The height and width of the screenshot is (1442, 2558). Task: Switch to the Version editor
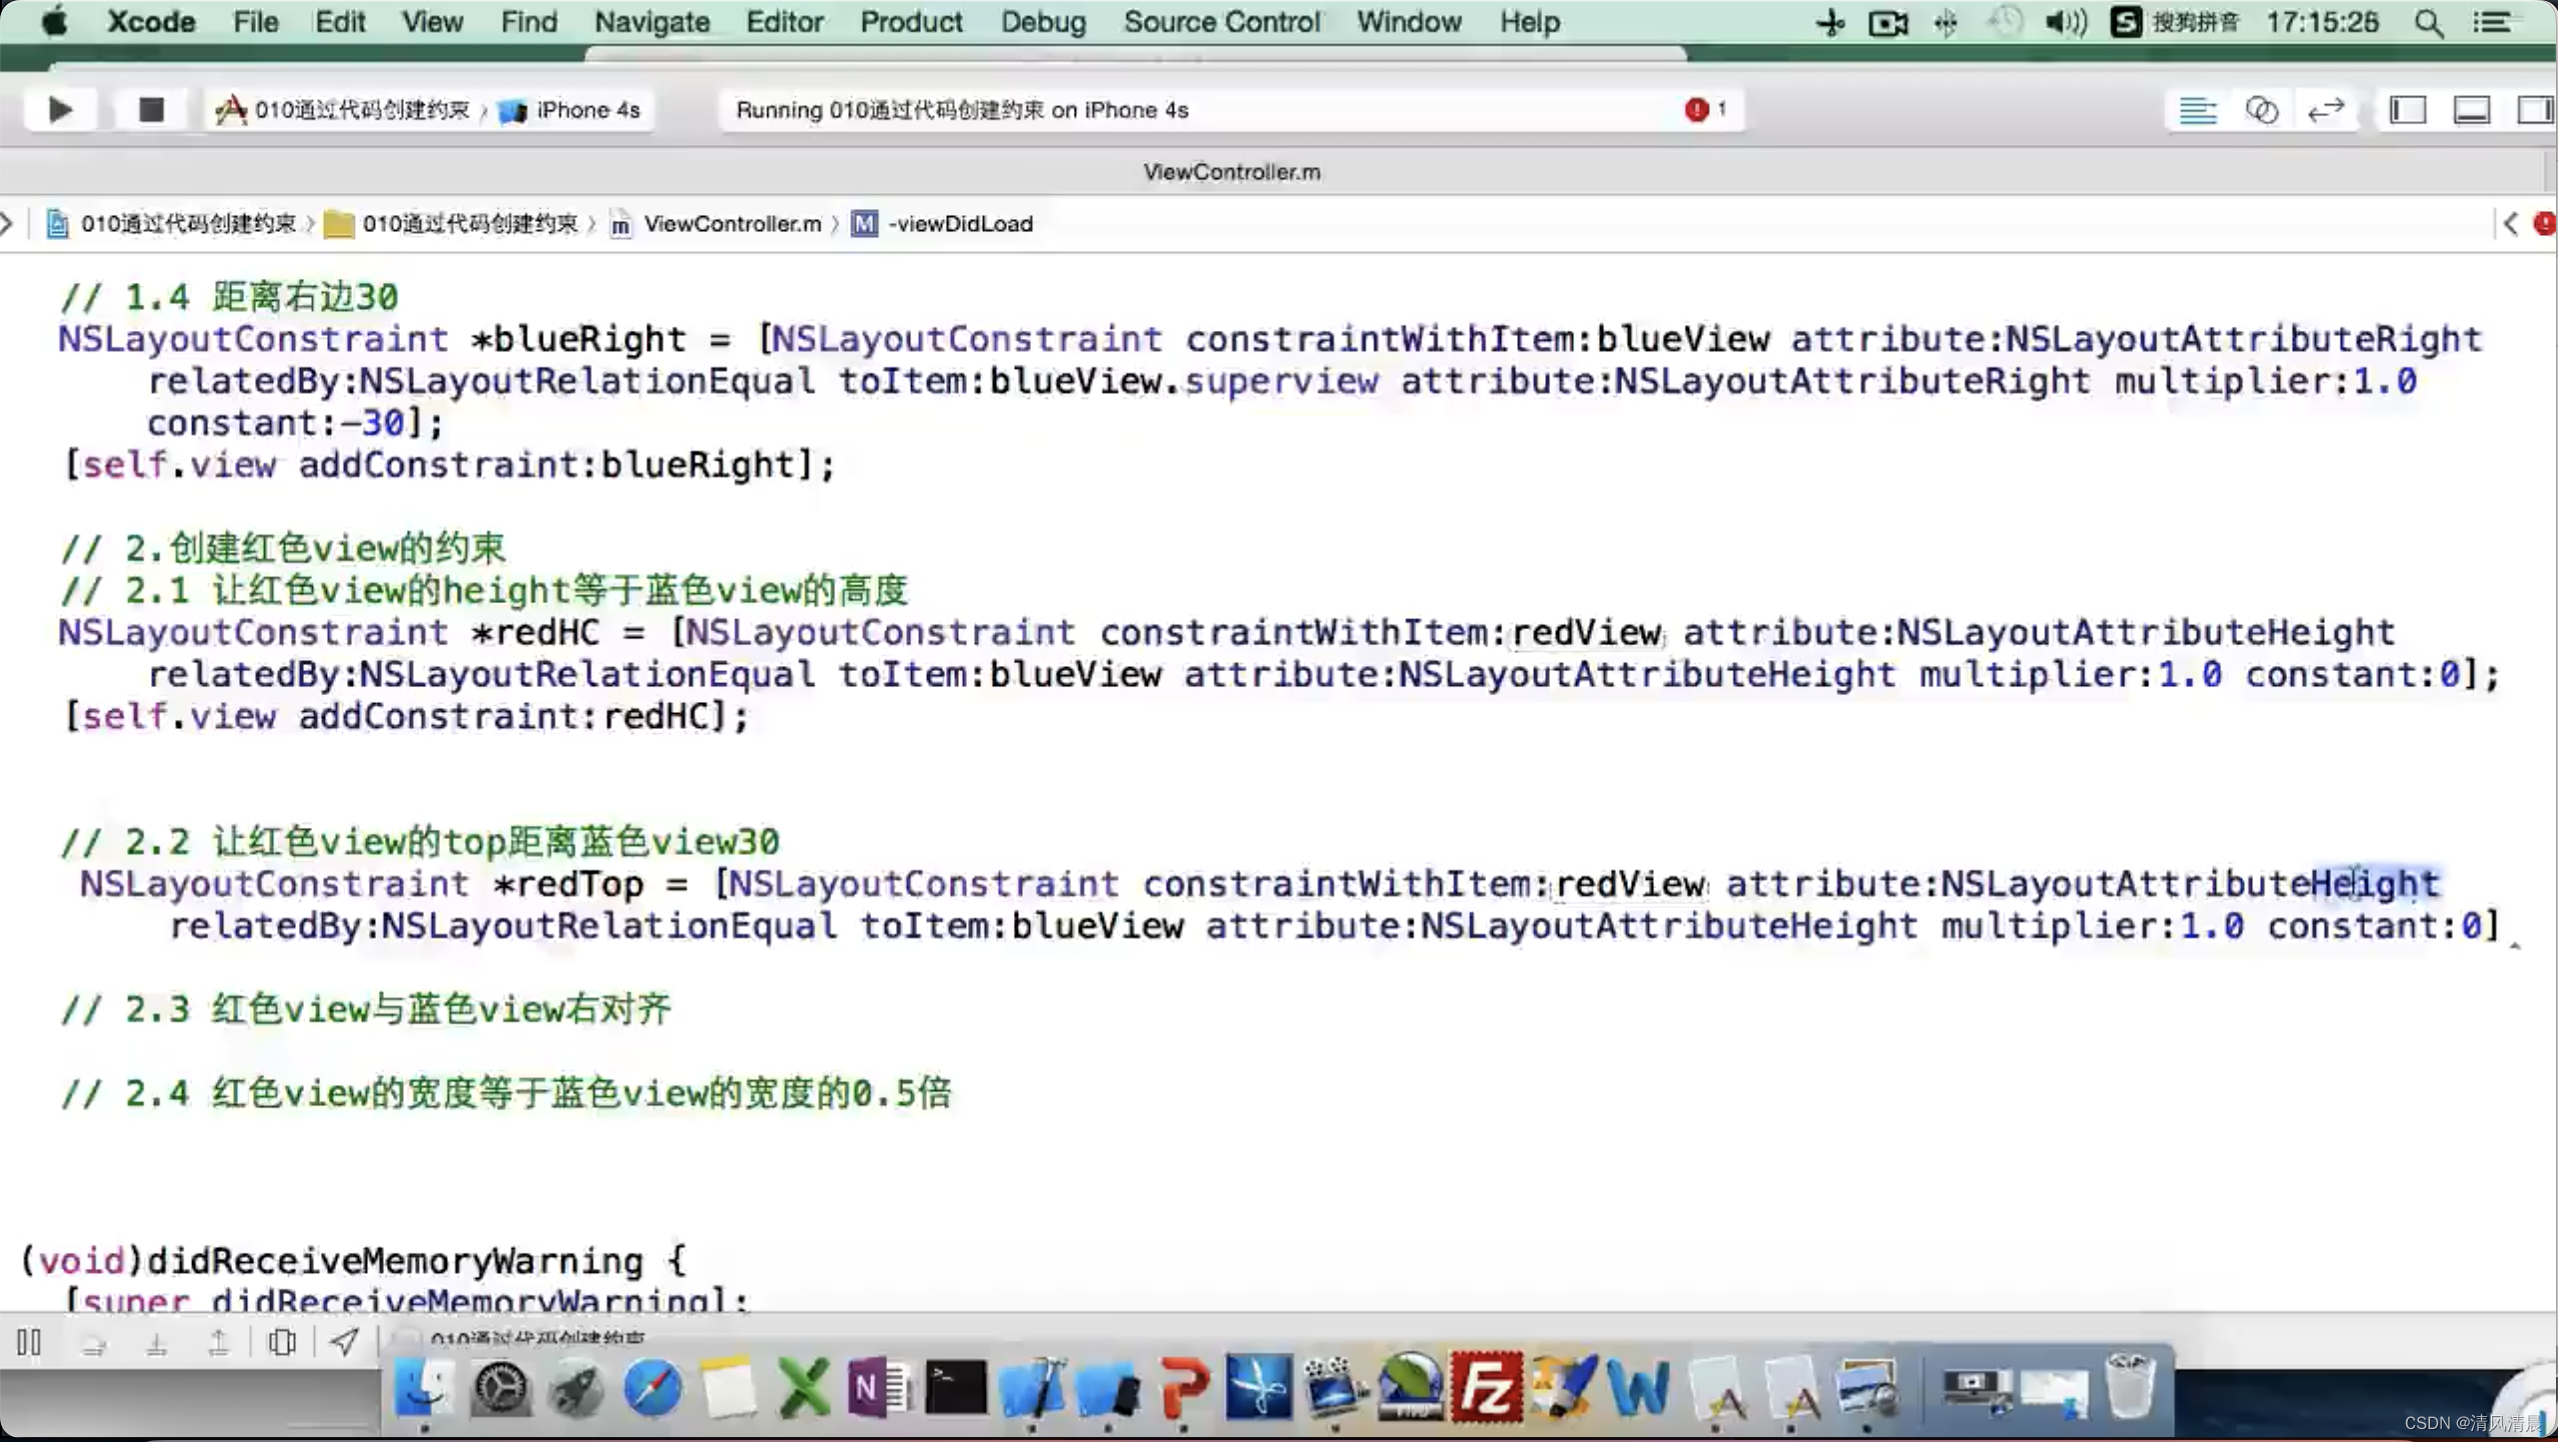click(2326, 110)
